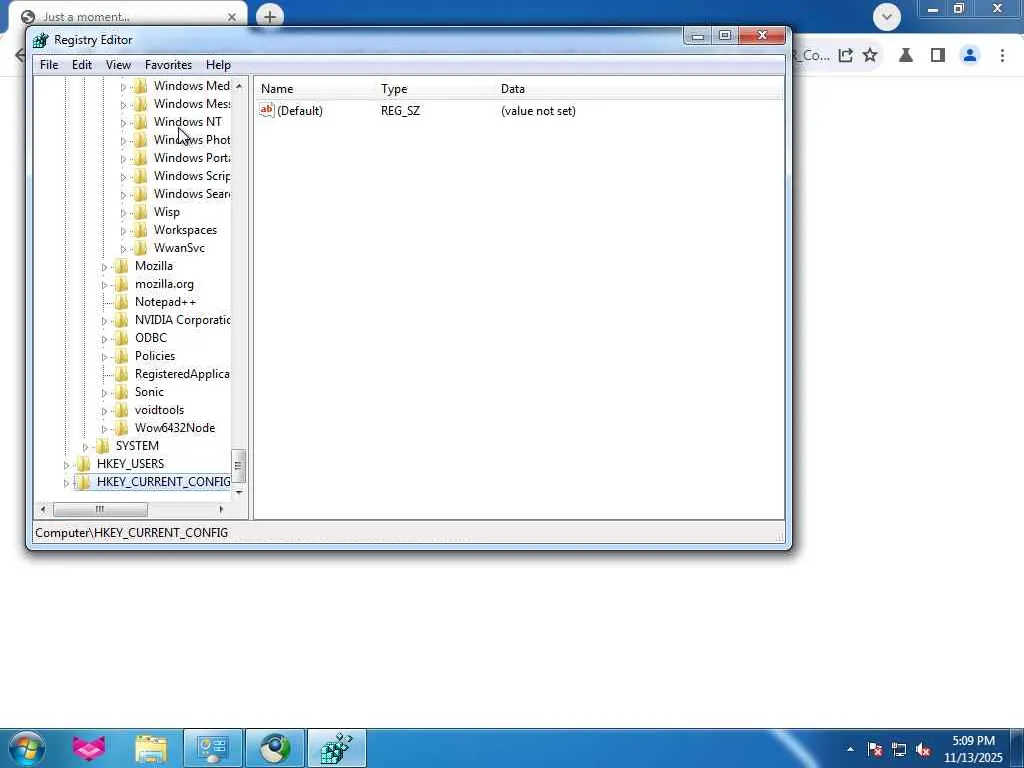Expand the Windows NT key

[123, 123]
